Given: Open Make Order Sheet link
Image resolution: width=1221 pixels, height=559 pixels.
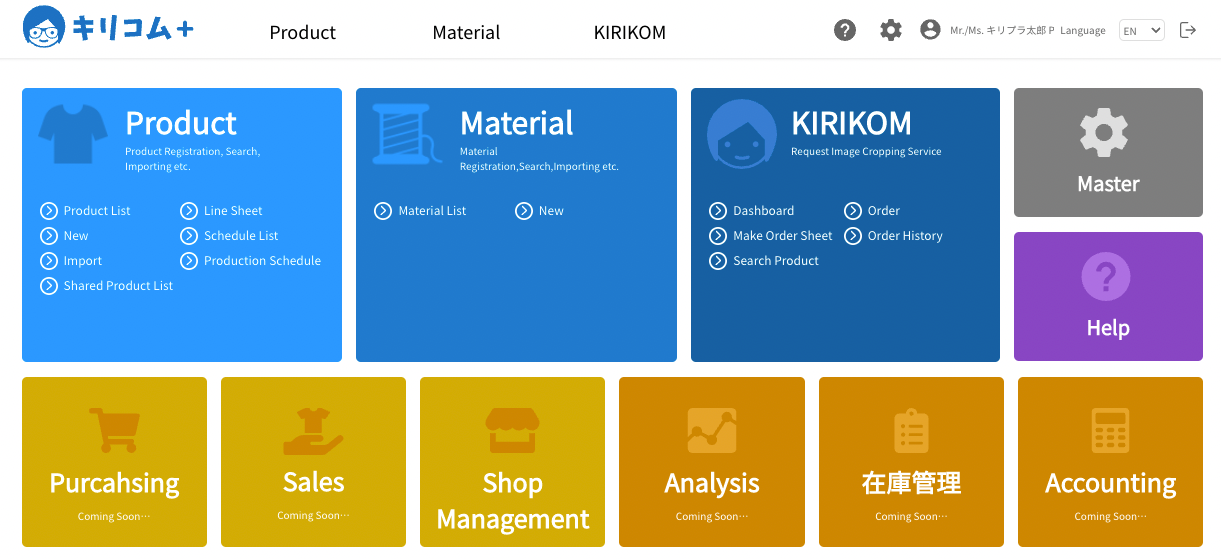Looking at the screenshot, I should pos(782,236).
